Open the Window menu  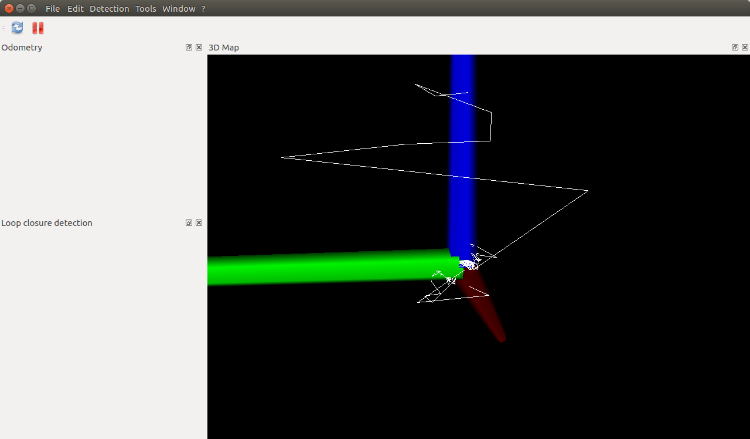179,8
